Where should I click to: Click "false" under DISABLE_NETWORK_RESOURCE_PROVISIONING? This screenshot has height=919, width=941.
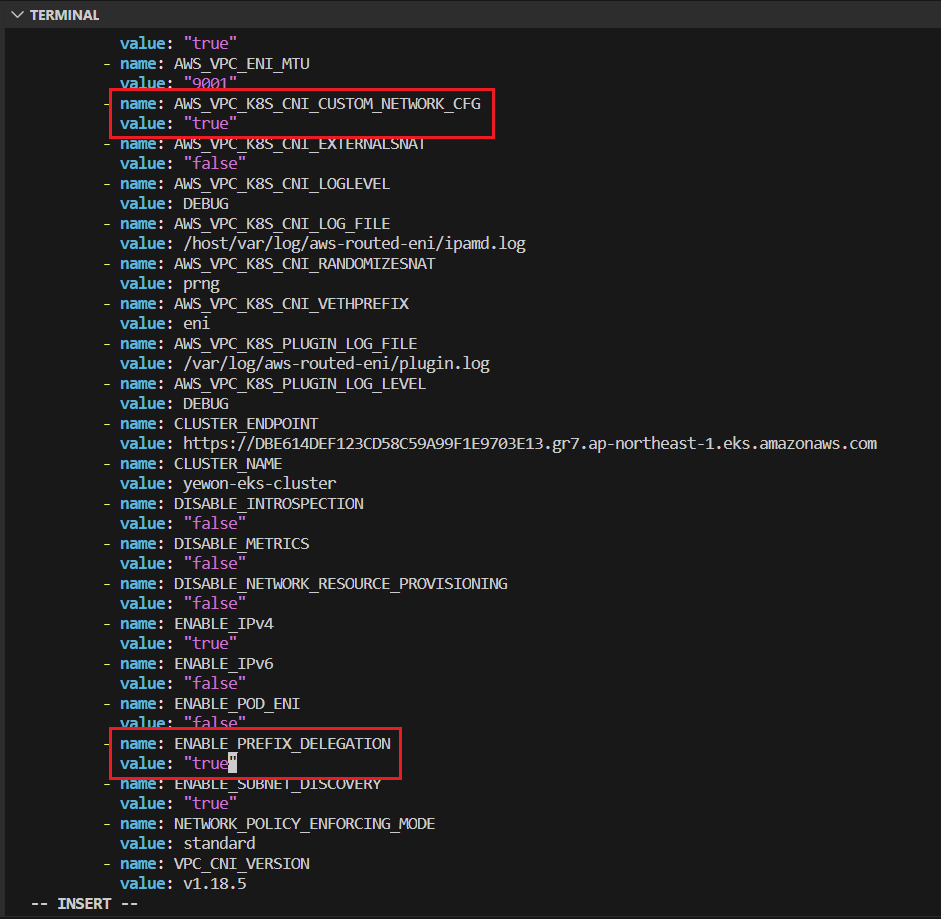coord(214,604)
